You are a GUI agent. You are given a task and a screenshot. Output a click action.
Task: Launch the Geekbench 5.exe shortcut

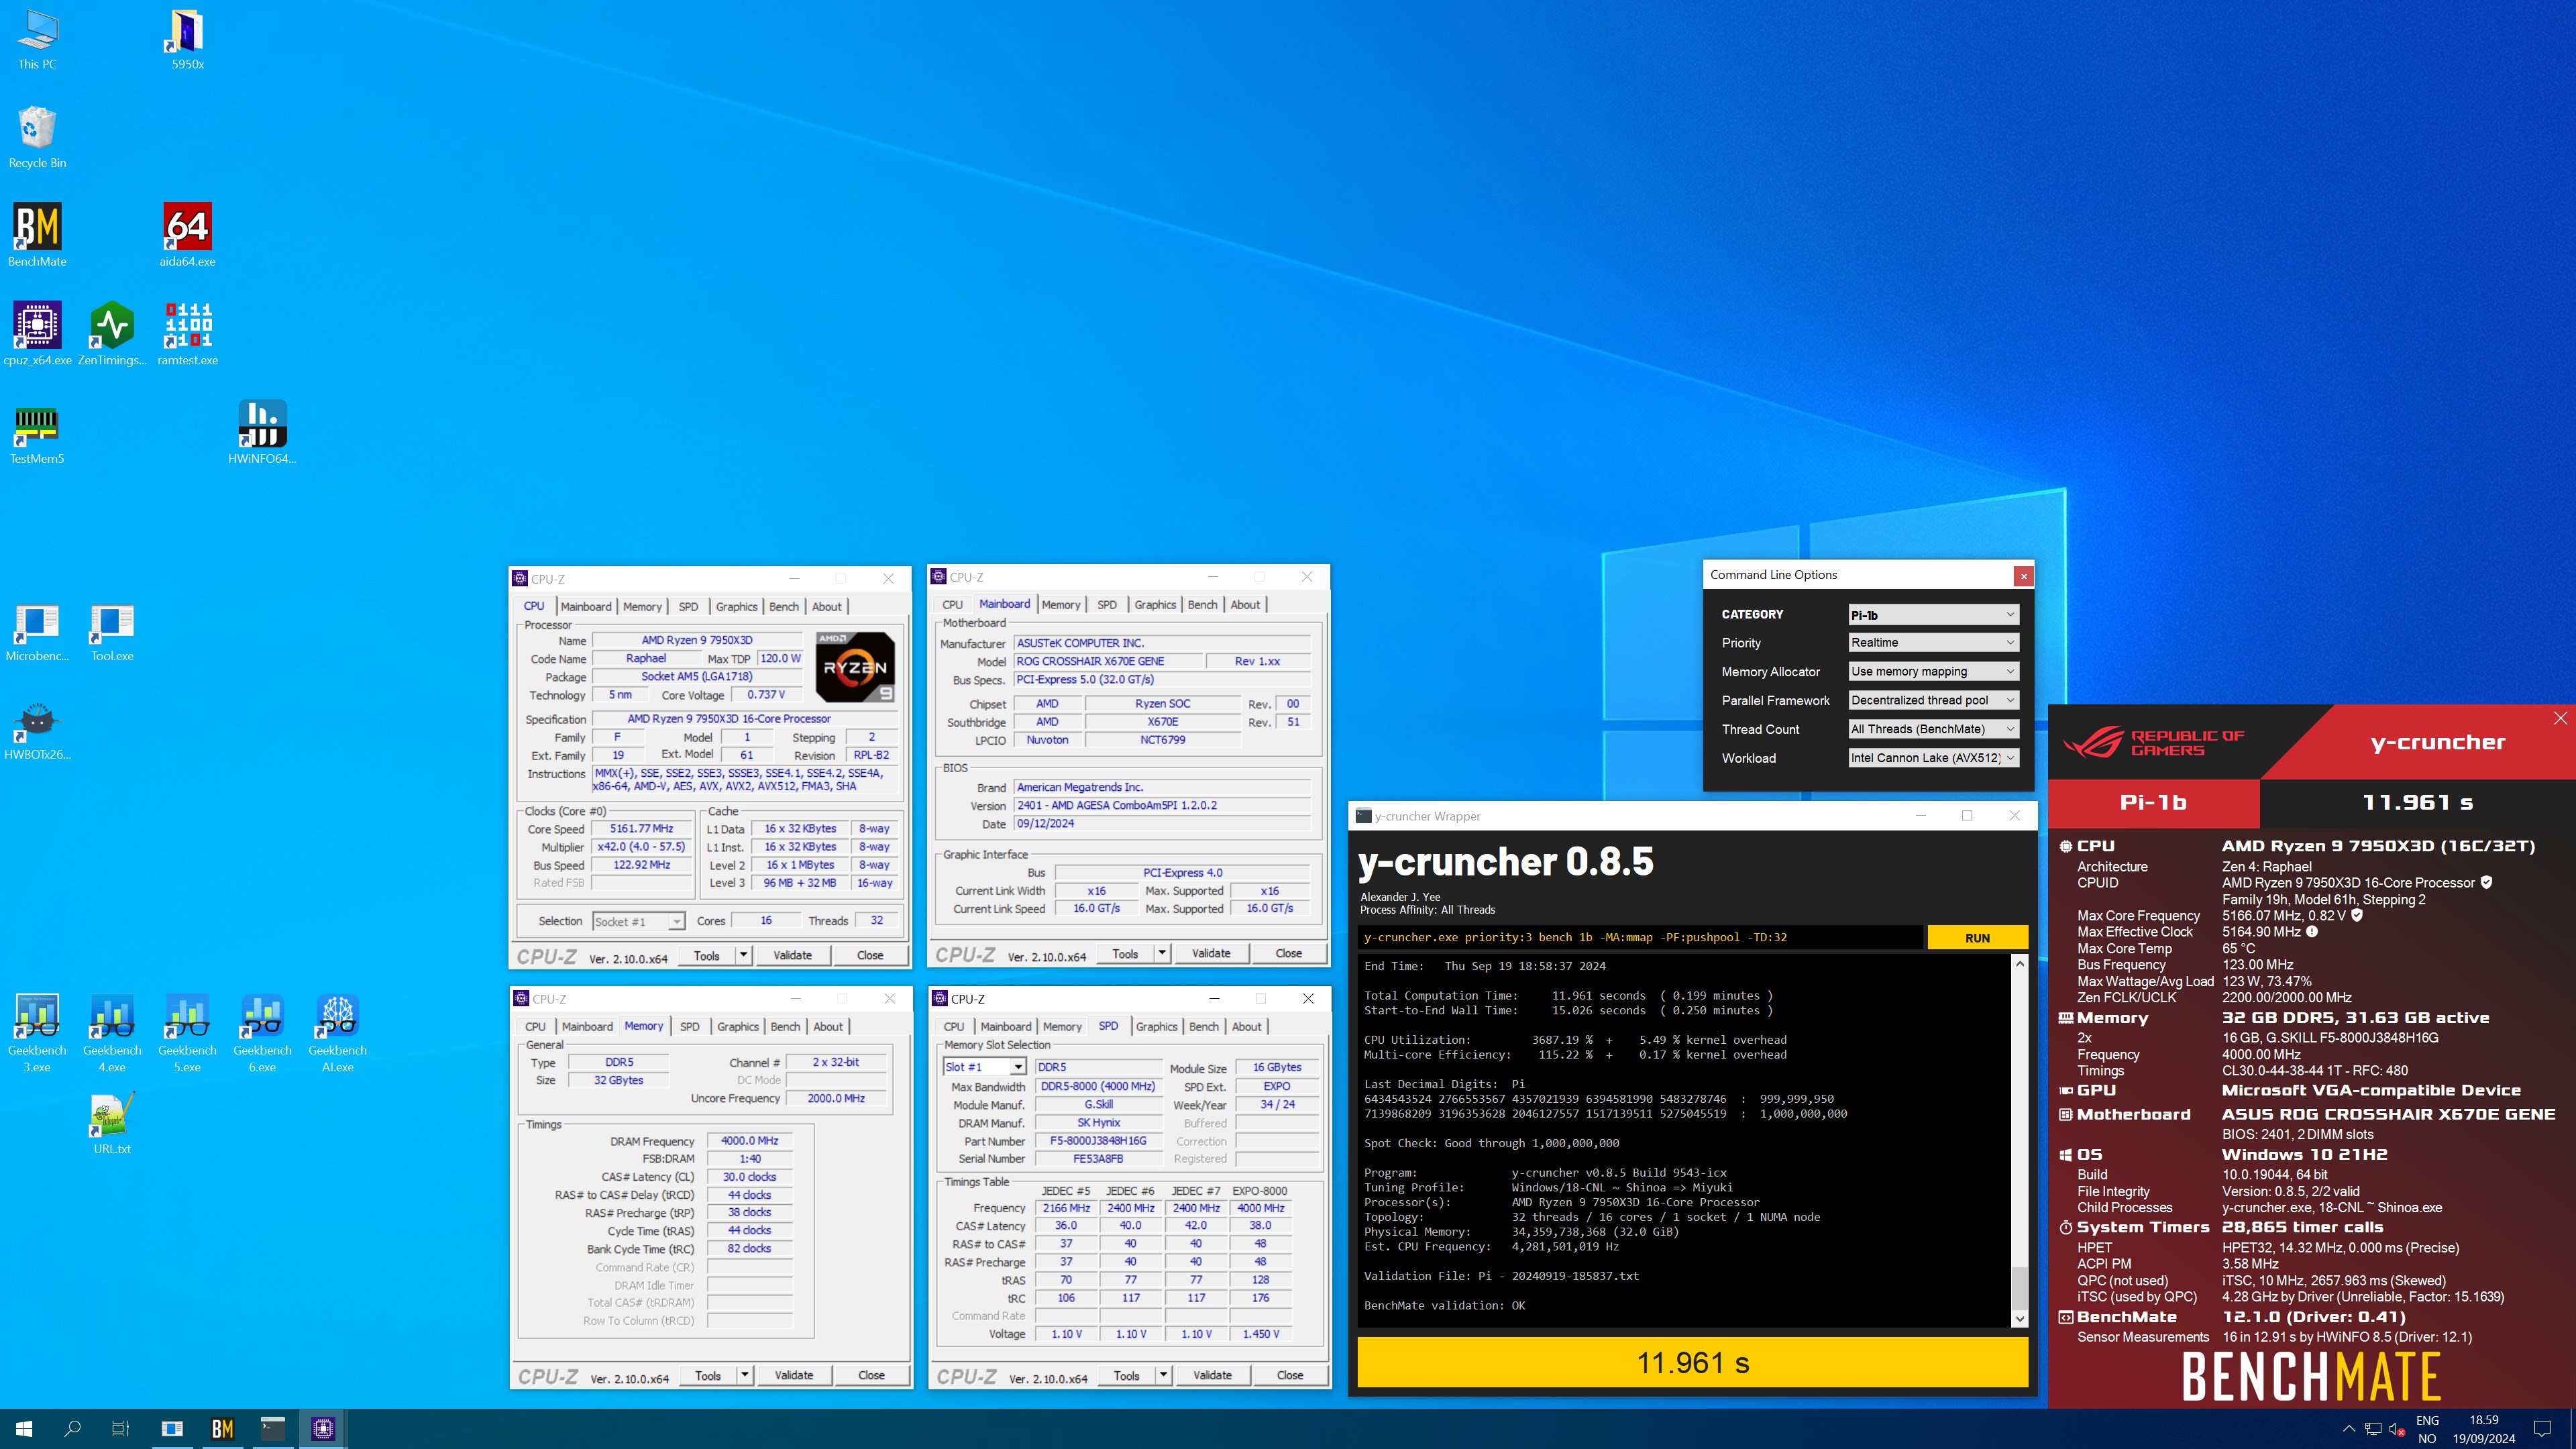[187, 1033]
